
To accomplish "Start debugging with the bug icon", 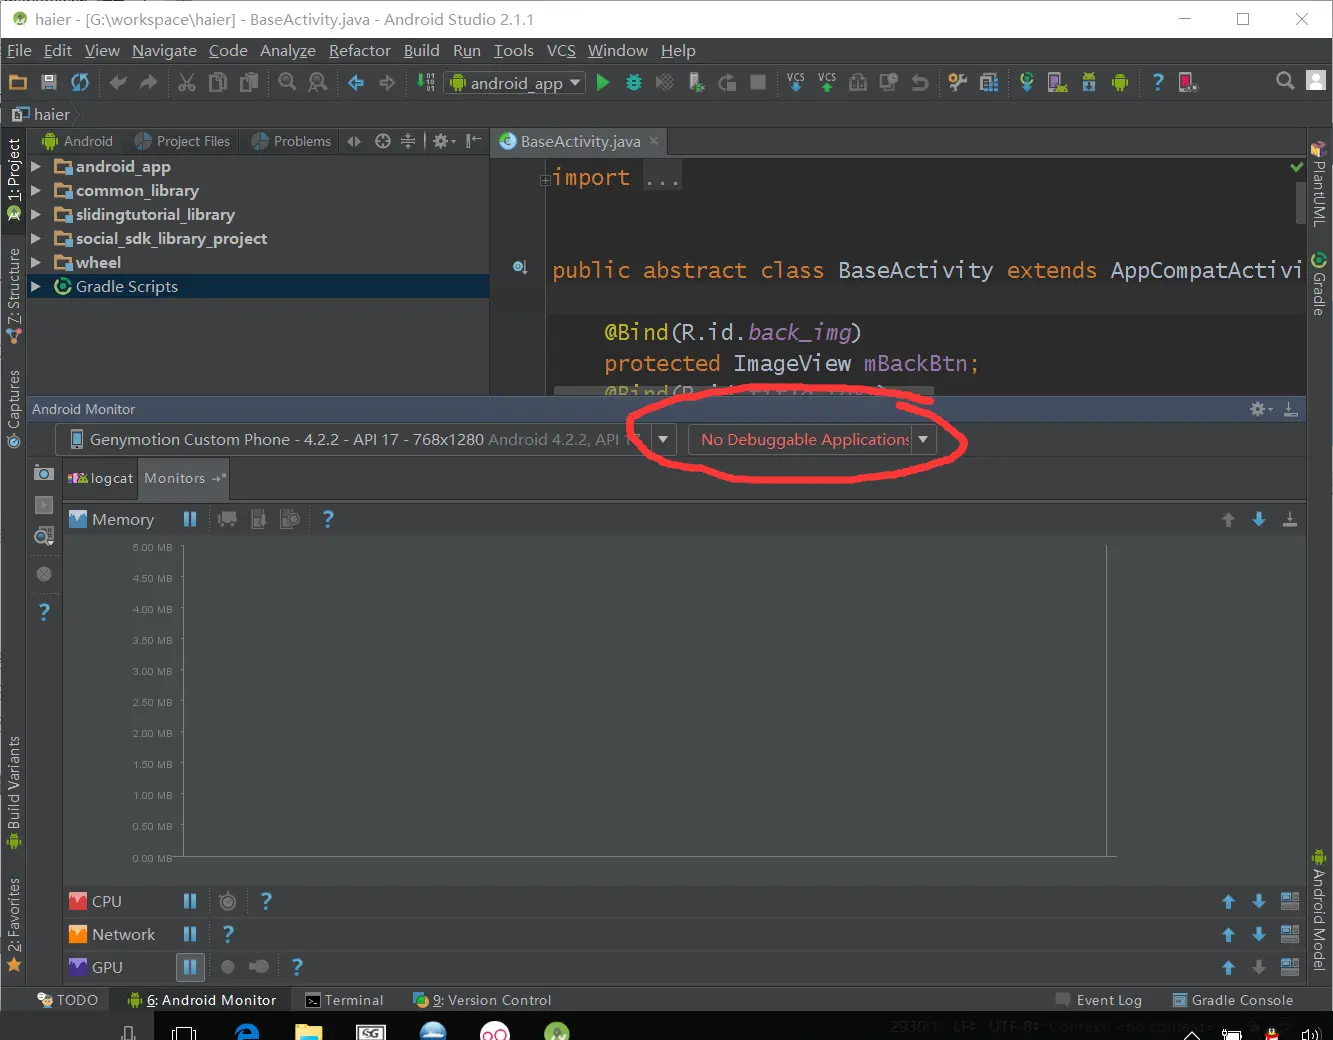I will 634,83.
